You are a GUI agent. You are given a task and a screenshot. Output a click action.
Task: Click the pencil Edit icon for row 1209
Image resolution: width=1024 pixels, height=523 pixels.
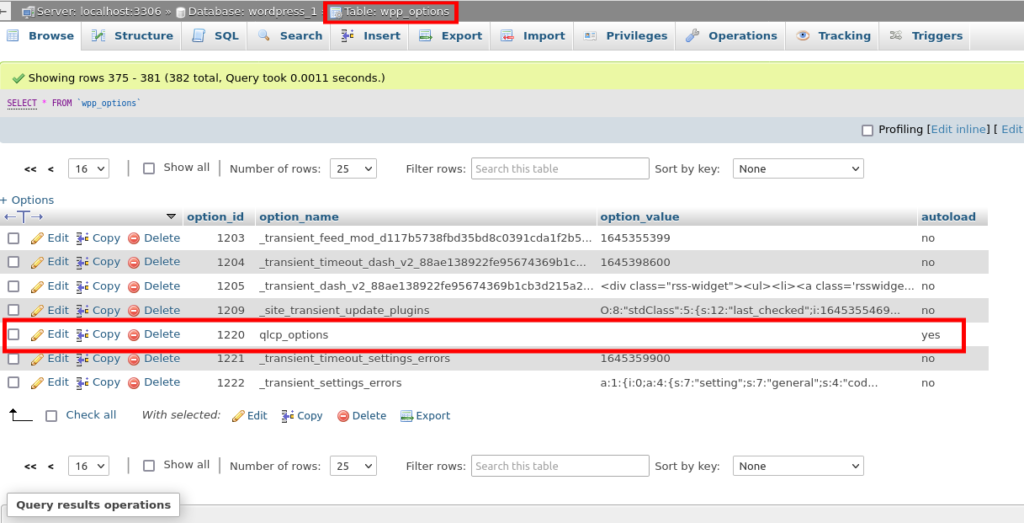coord(37,311)
